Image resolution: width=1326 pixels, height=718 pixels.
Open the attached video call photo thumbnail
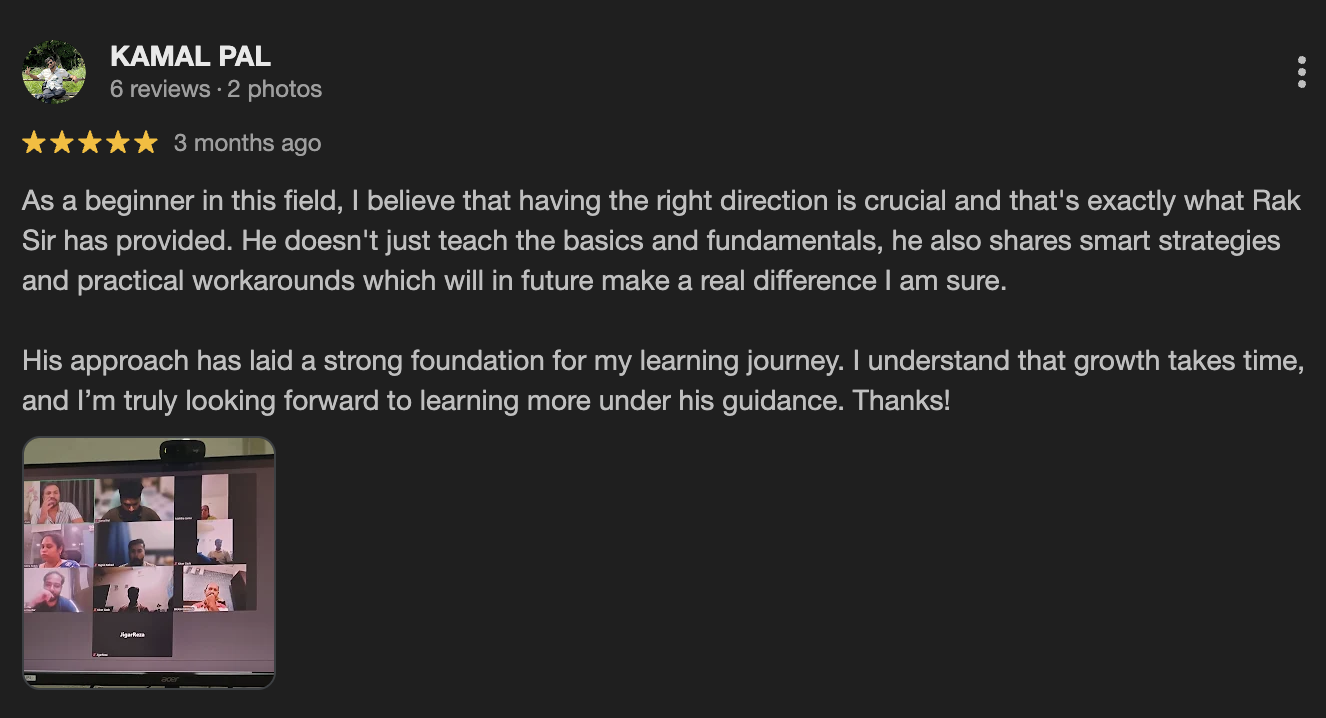[x=148, y=562]
